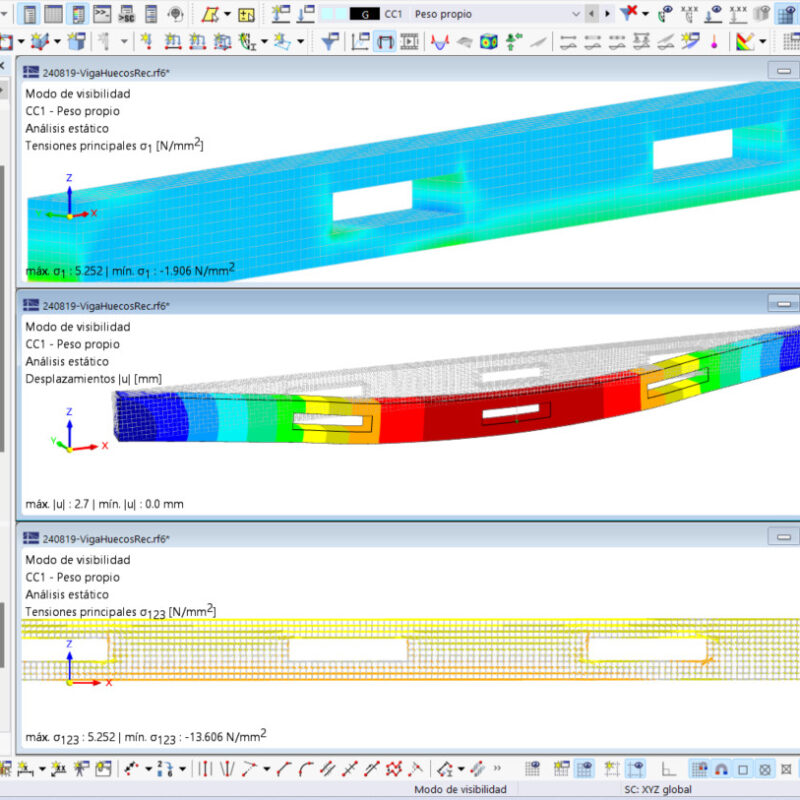Minimize the bottom σ123 stress view window
The image size is (800, 800).
pyautogui.click(x=784, y=537)
